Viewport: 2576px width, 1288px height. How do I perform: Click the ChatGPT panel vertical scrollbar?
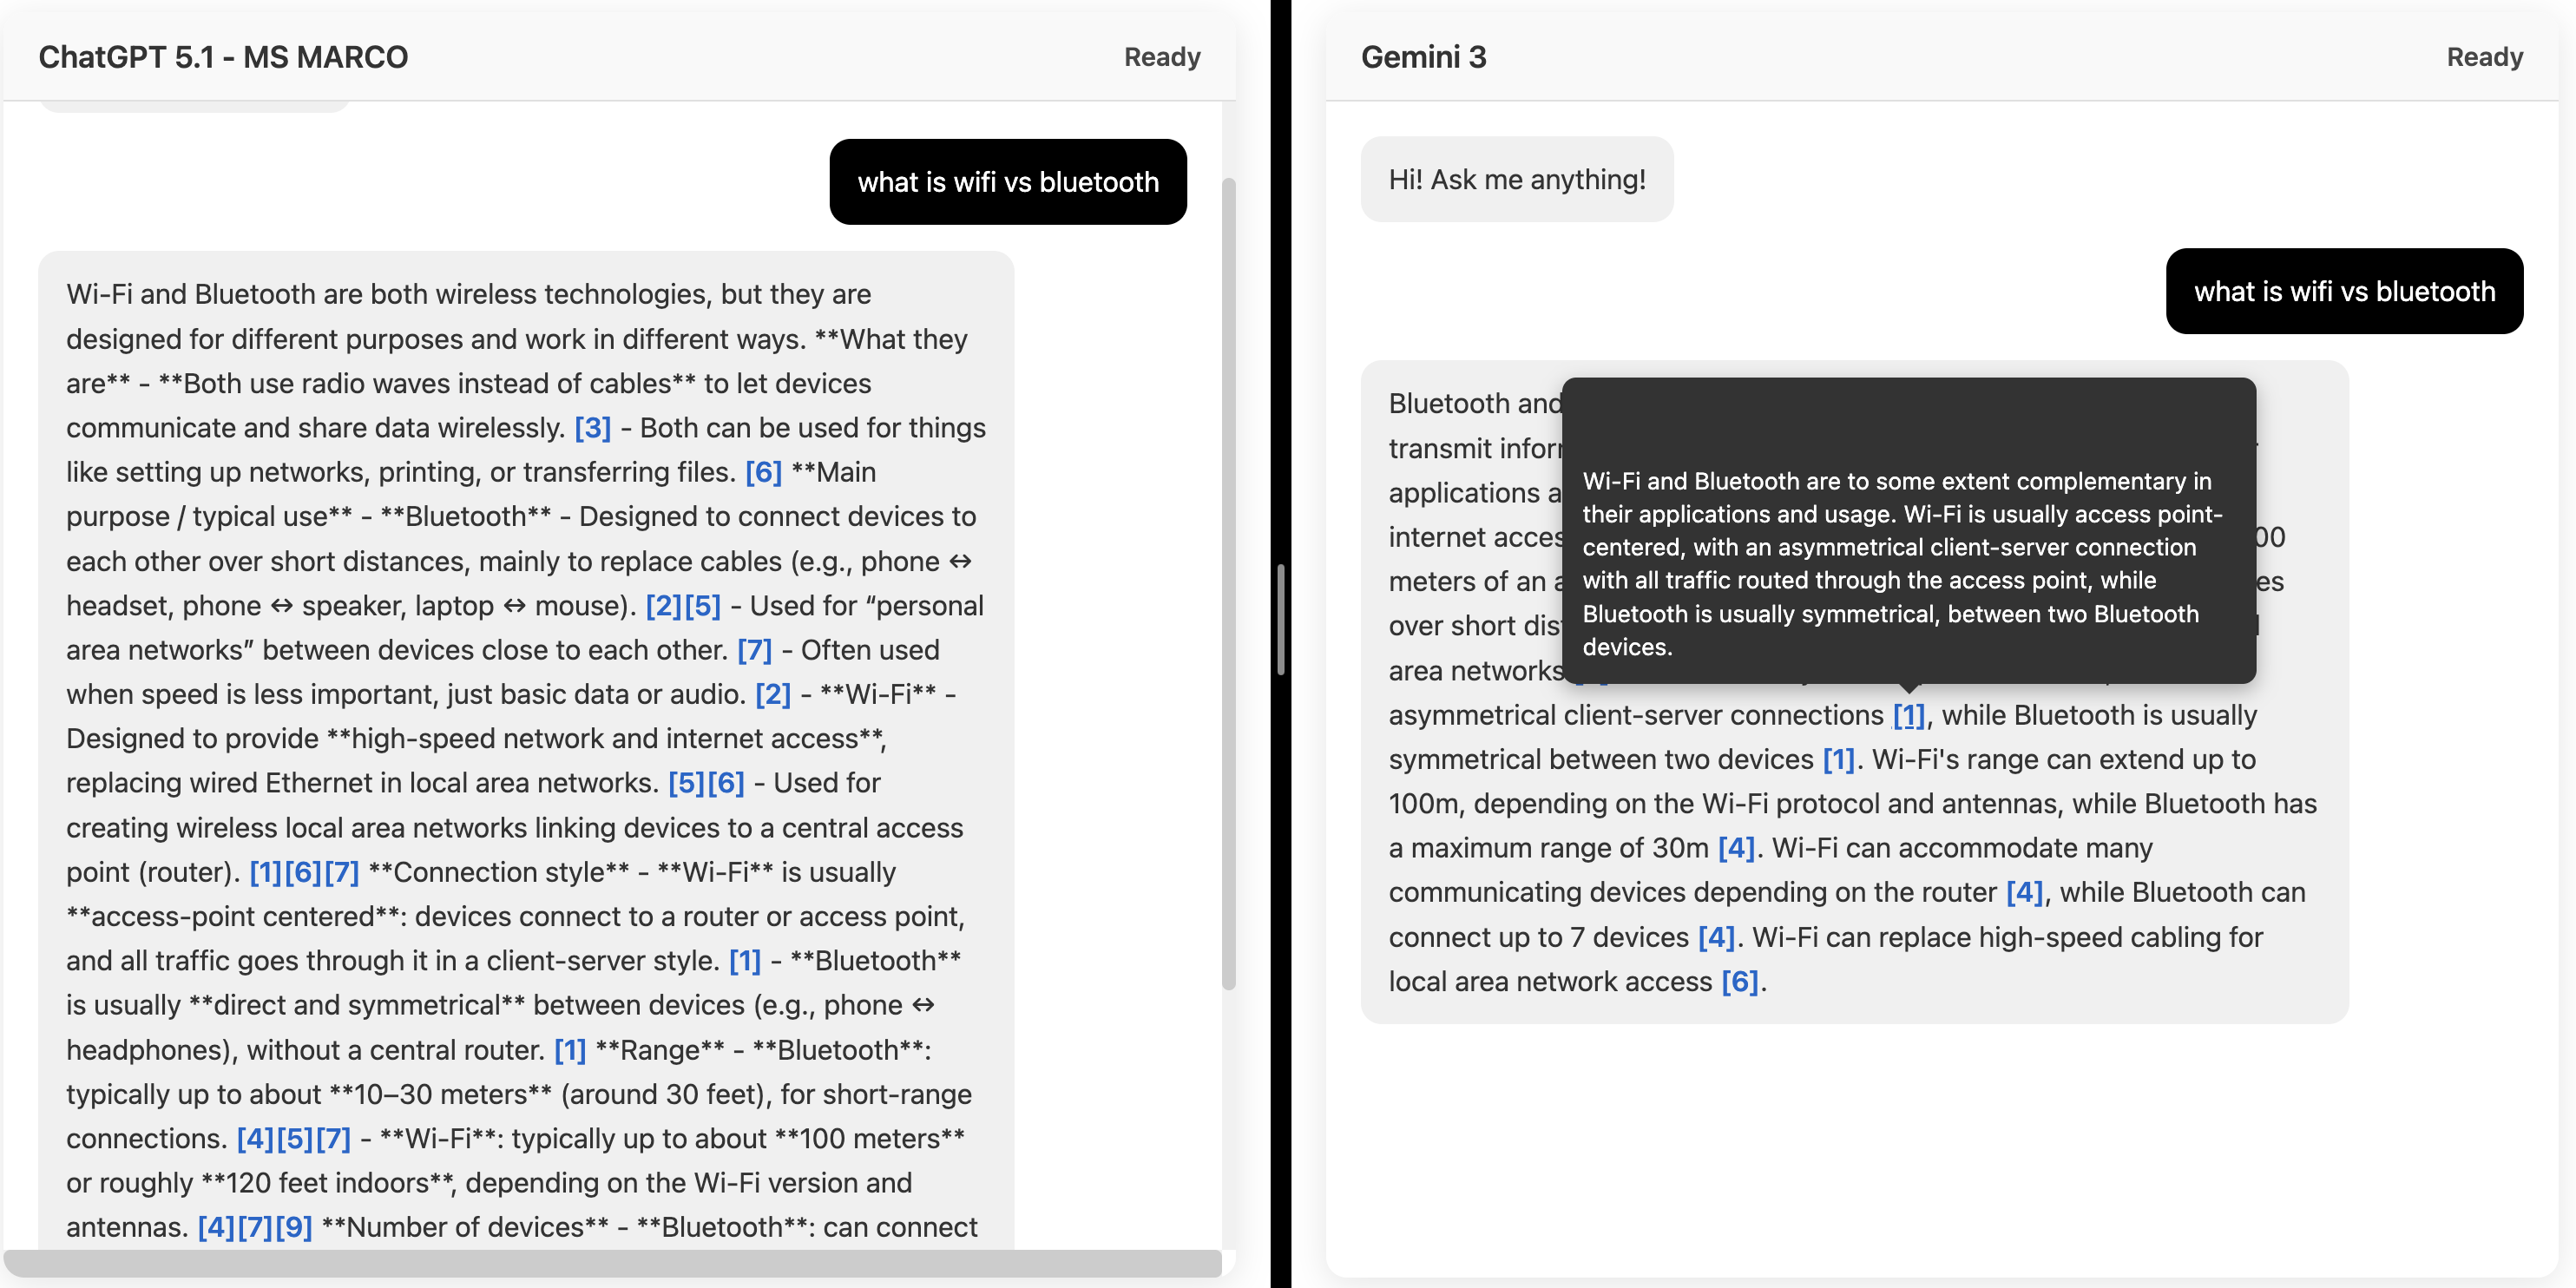point(1229,585)
